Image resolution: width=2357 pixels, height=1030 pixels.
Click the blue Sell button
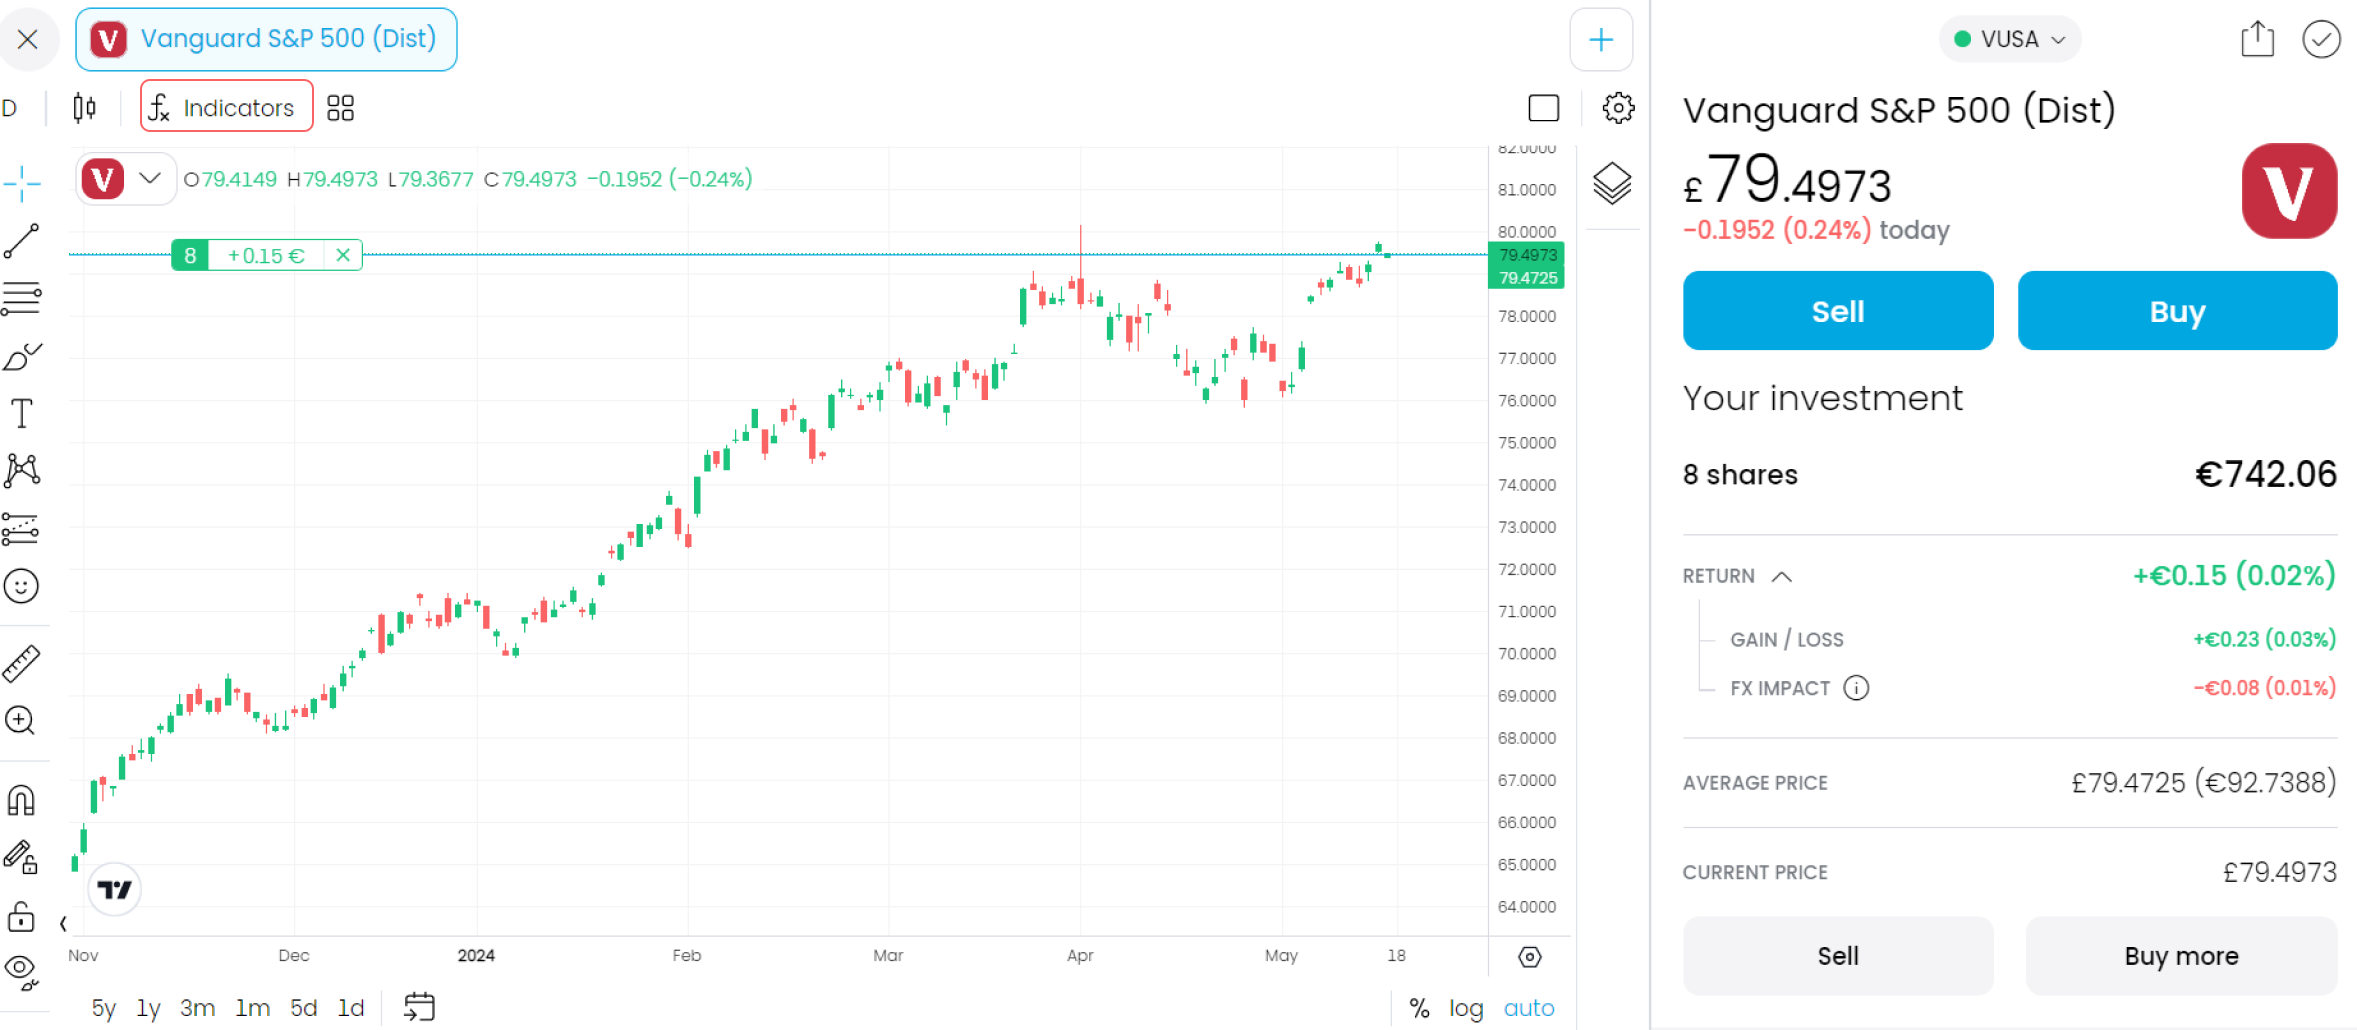coord(1838,311)
